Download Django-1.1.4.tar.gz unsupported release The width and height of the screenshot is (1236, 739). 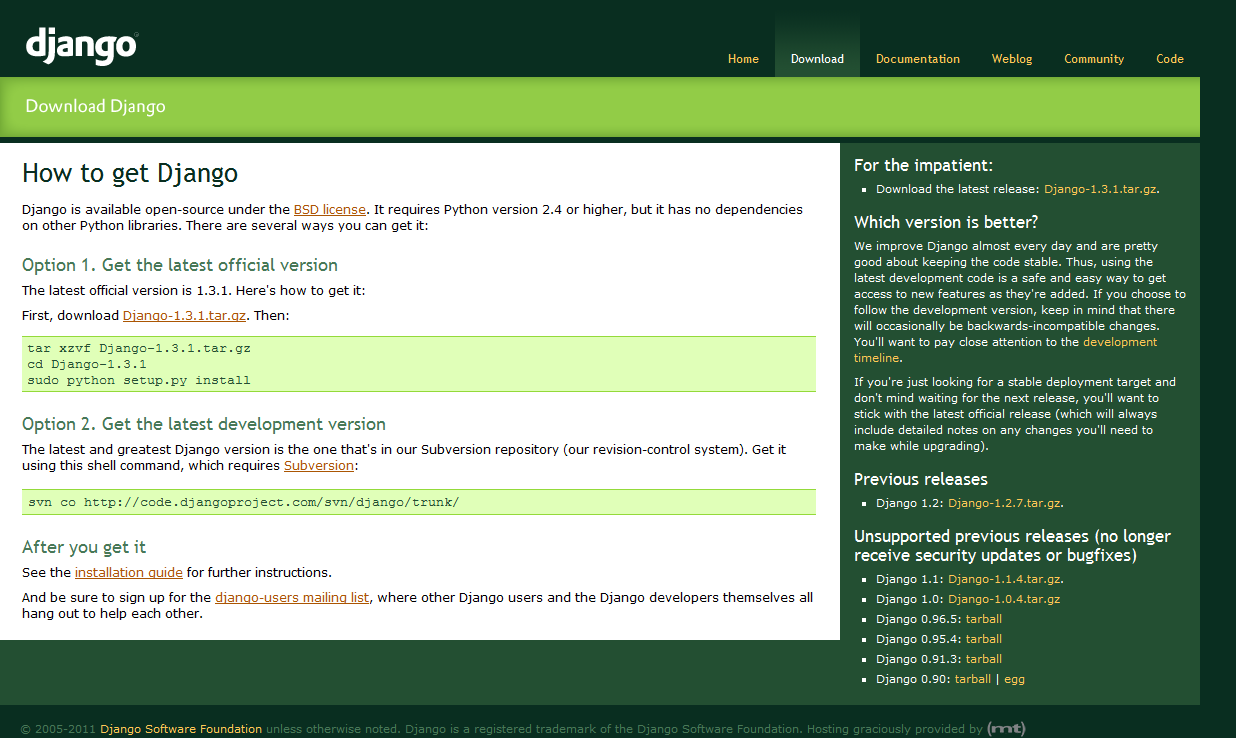click(1005, 579)
